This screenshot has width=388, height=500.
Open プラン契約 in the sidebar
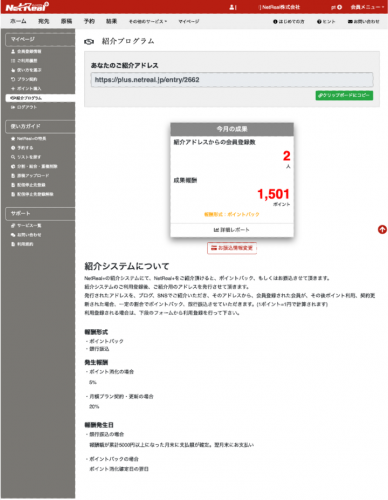24,79
